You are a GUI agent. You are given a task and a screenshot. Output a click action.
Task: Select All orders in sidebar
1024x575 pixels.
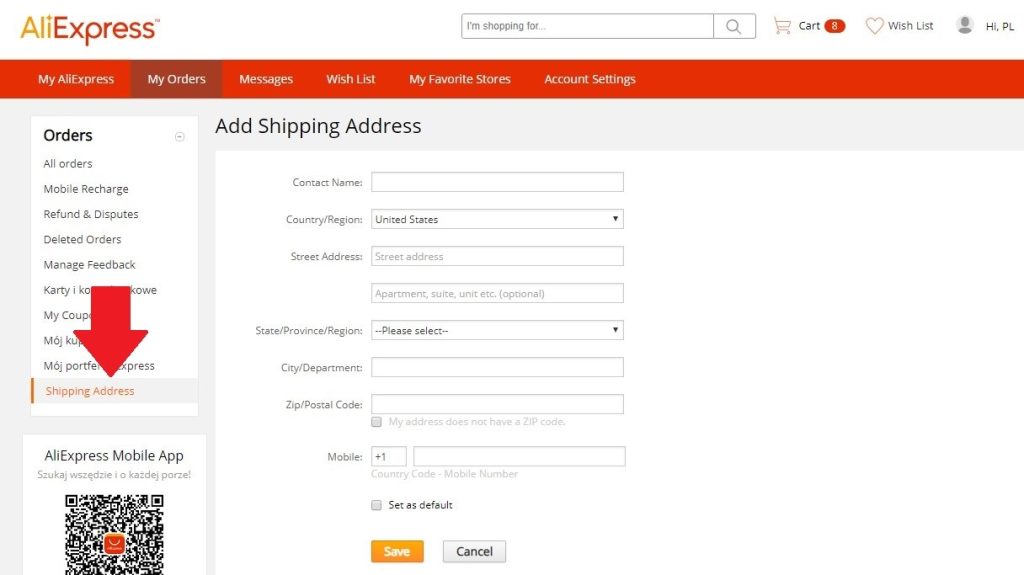68,163
